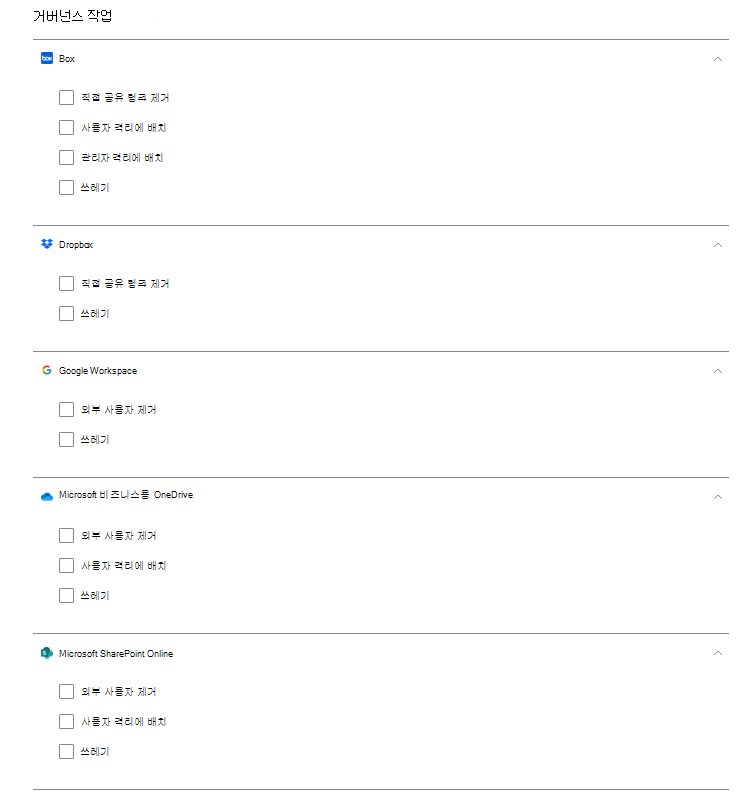The image size is (754, 801).
Task: Check '직접 공유 링크 제거' under Box
Action: pyautogui.click(x=67, y=98)
